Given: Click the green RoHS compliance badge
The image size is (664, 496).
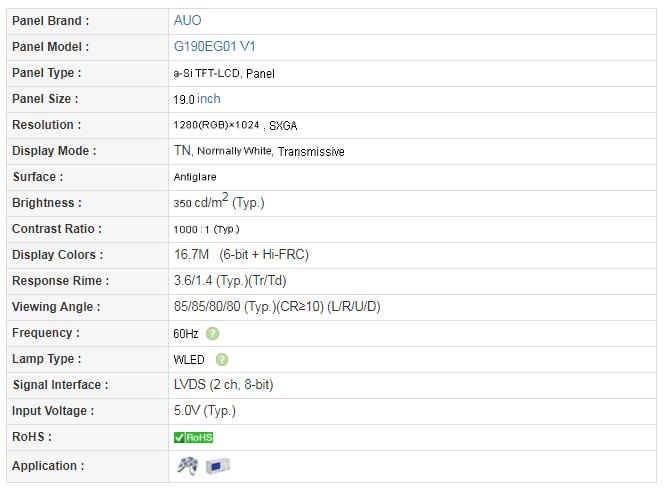Looking at the screenshot, I should pyautogui.click(x=193, y=437).
